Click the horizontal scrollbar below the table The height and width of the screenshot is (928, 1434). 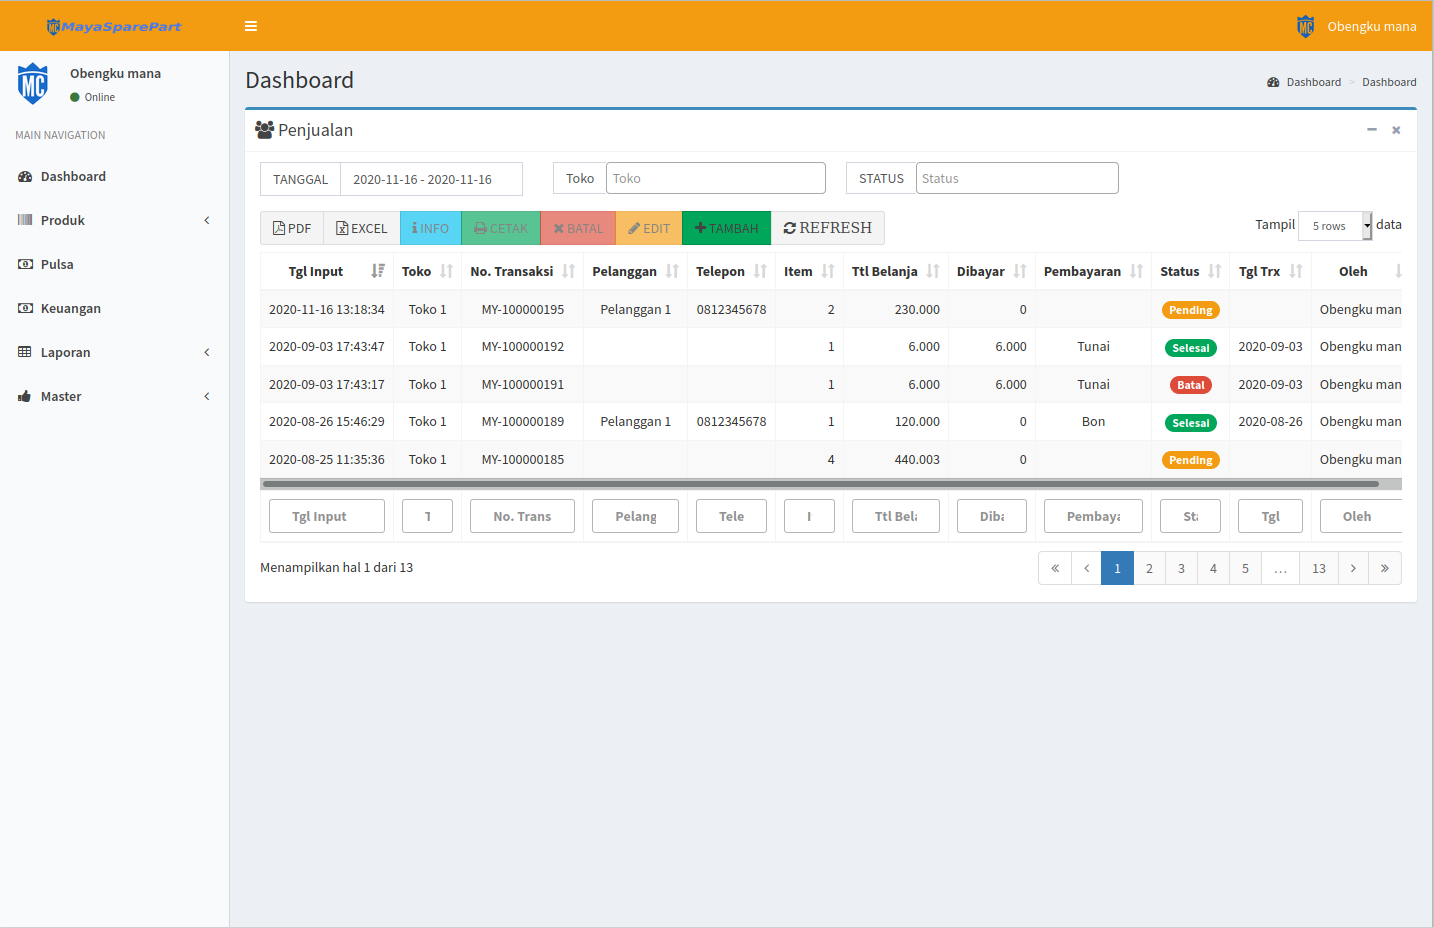click(x=820, y=484)
